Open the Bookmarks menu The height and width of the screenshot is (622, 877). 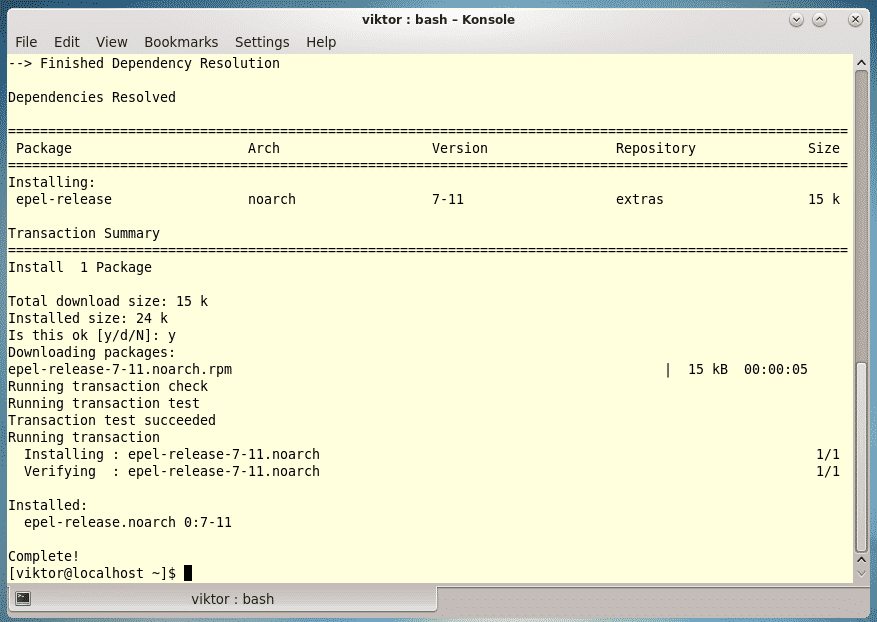pyautogui.click(x=181, y=42)
